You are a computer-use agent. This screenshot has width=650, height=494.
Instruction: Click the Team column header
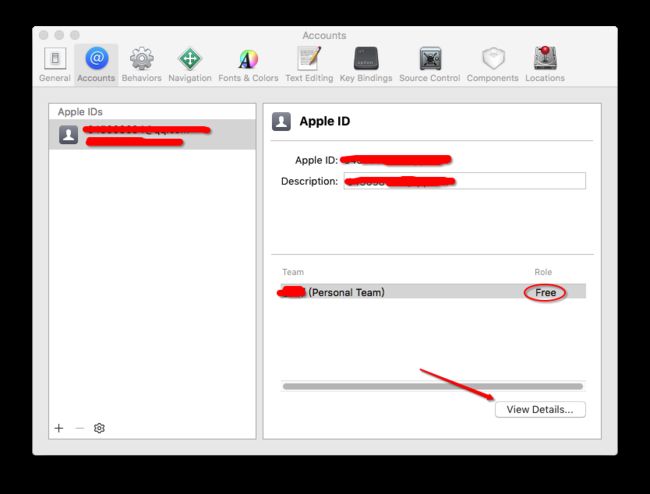pyautogui.click(x=293, y=272)
